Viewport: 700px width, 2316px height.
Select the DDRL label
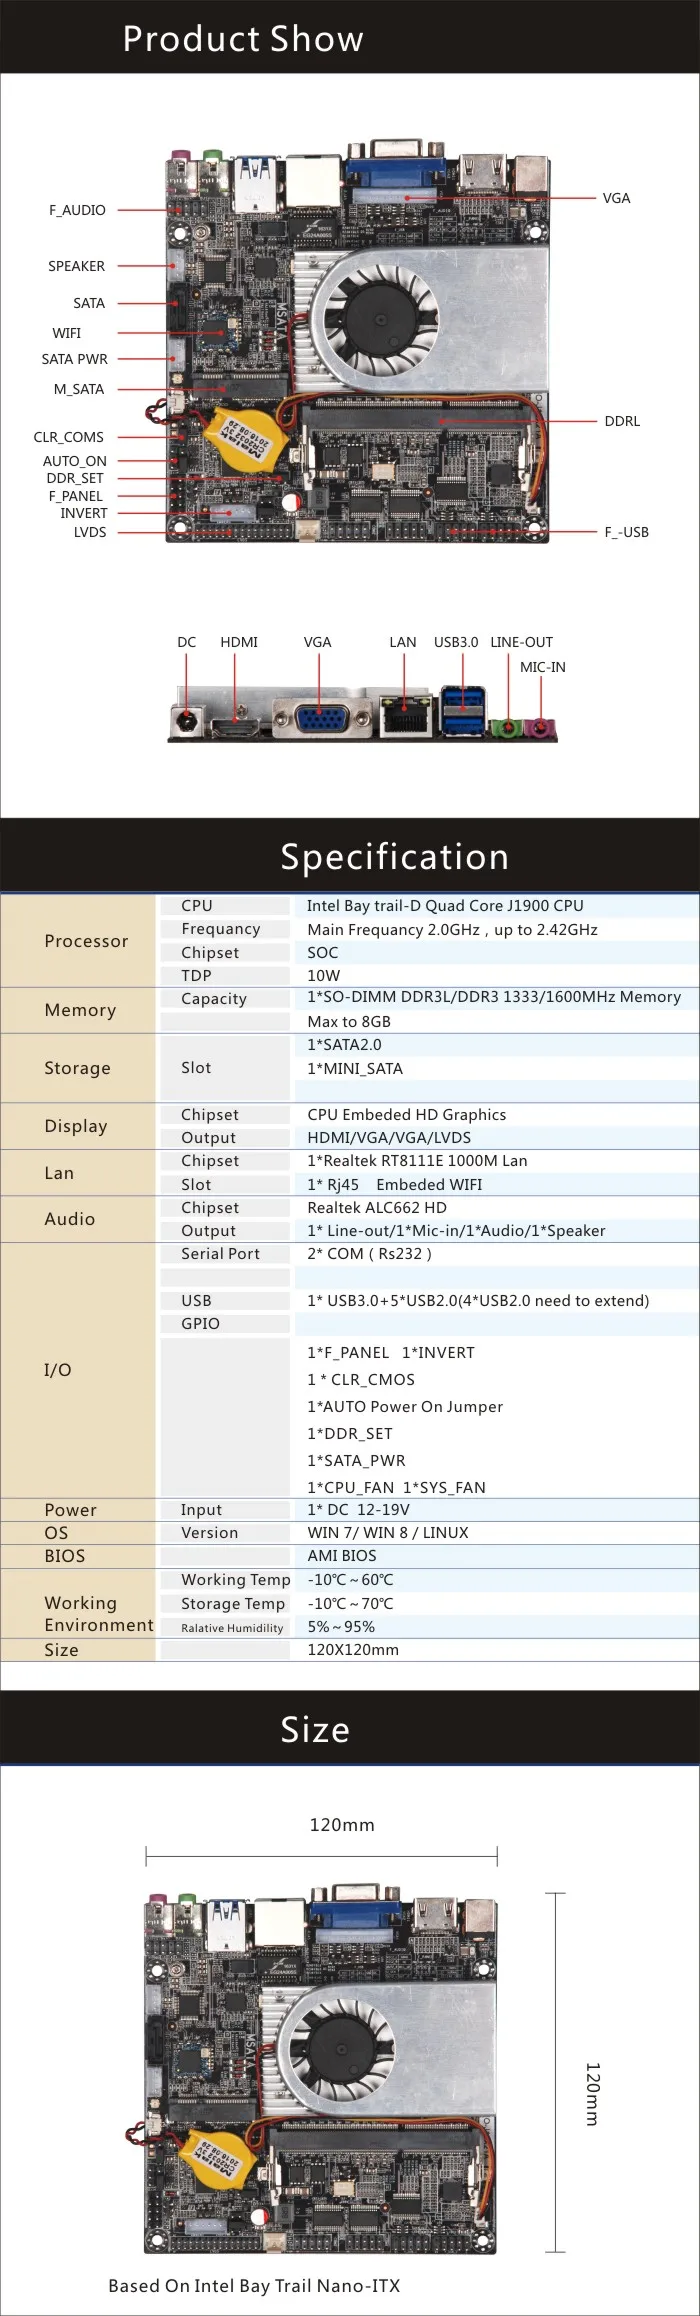point(622,422)
